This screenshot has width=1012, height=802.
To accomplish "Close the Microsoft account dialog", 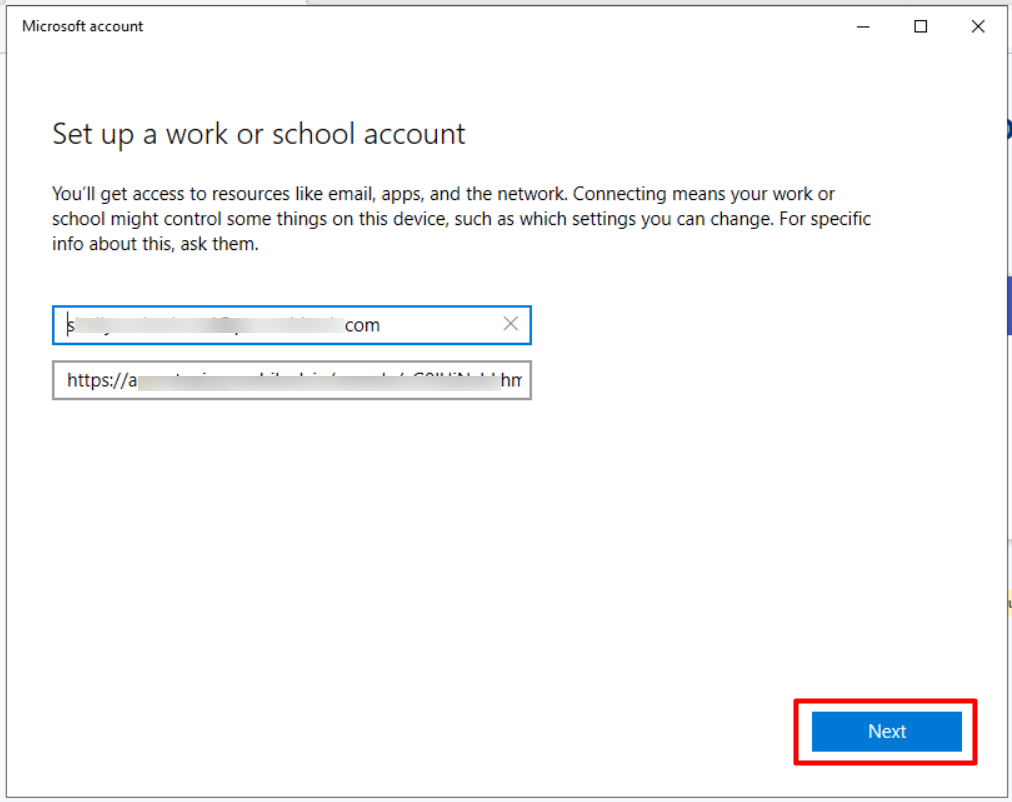I will (x=978, y=26).
